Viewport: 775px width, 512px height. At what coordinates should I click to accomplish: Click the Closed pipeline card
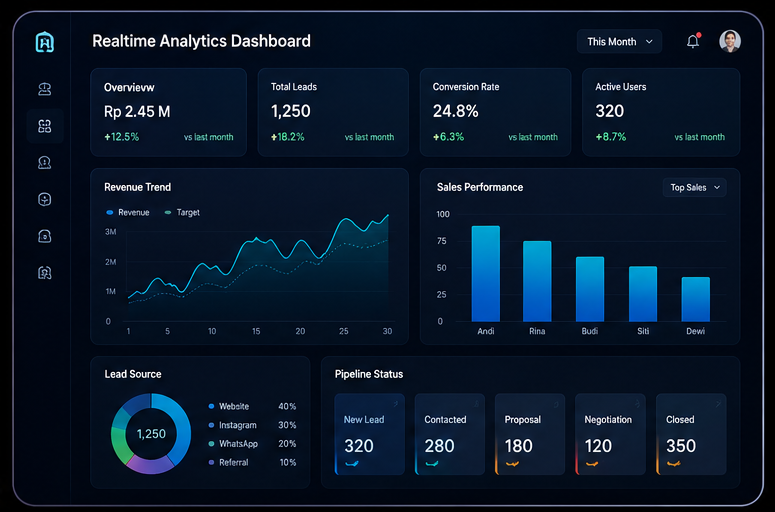(691, 434)
